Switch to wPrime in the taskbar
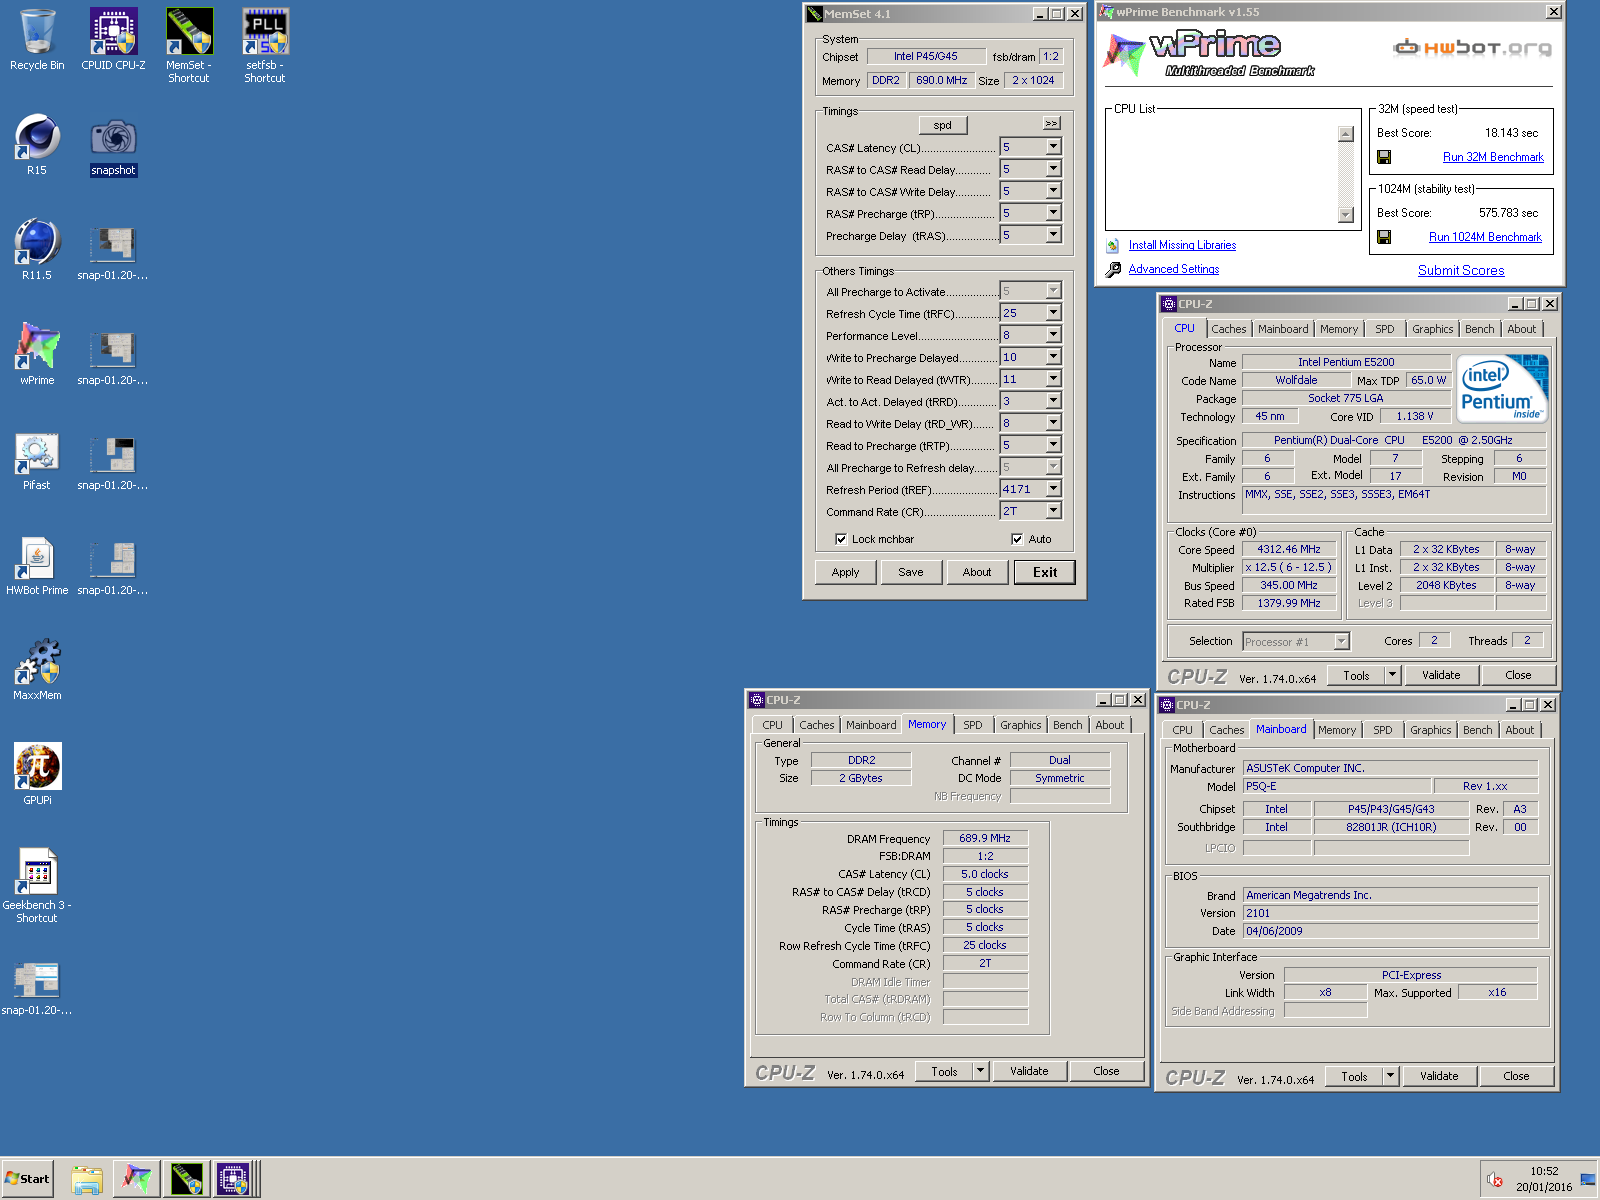This screenshot has width=1600, height=1200. click(x=136, y=1180)
